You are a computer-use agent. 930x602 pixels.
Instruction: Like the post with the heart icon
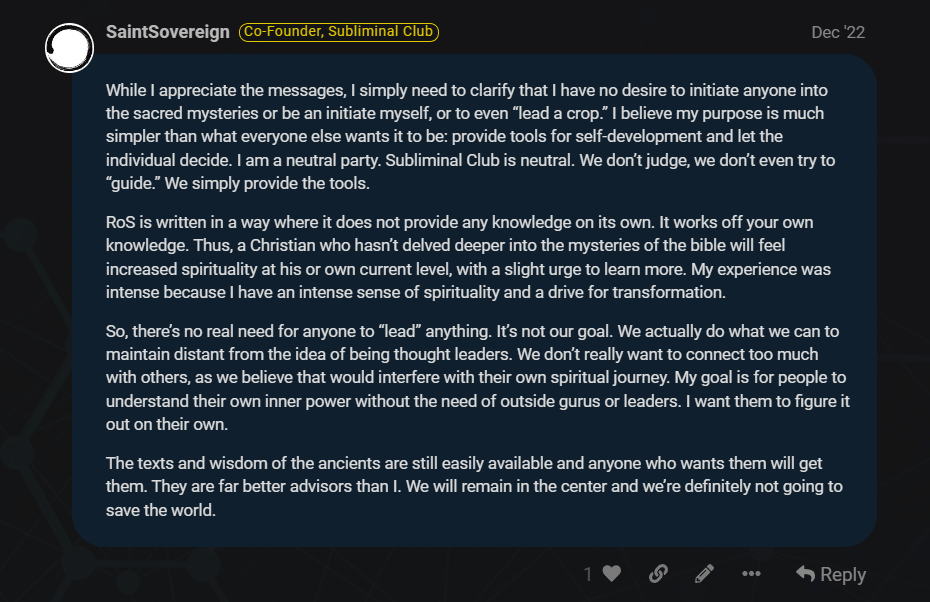tap(612, 574)
